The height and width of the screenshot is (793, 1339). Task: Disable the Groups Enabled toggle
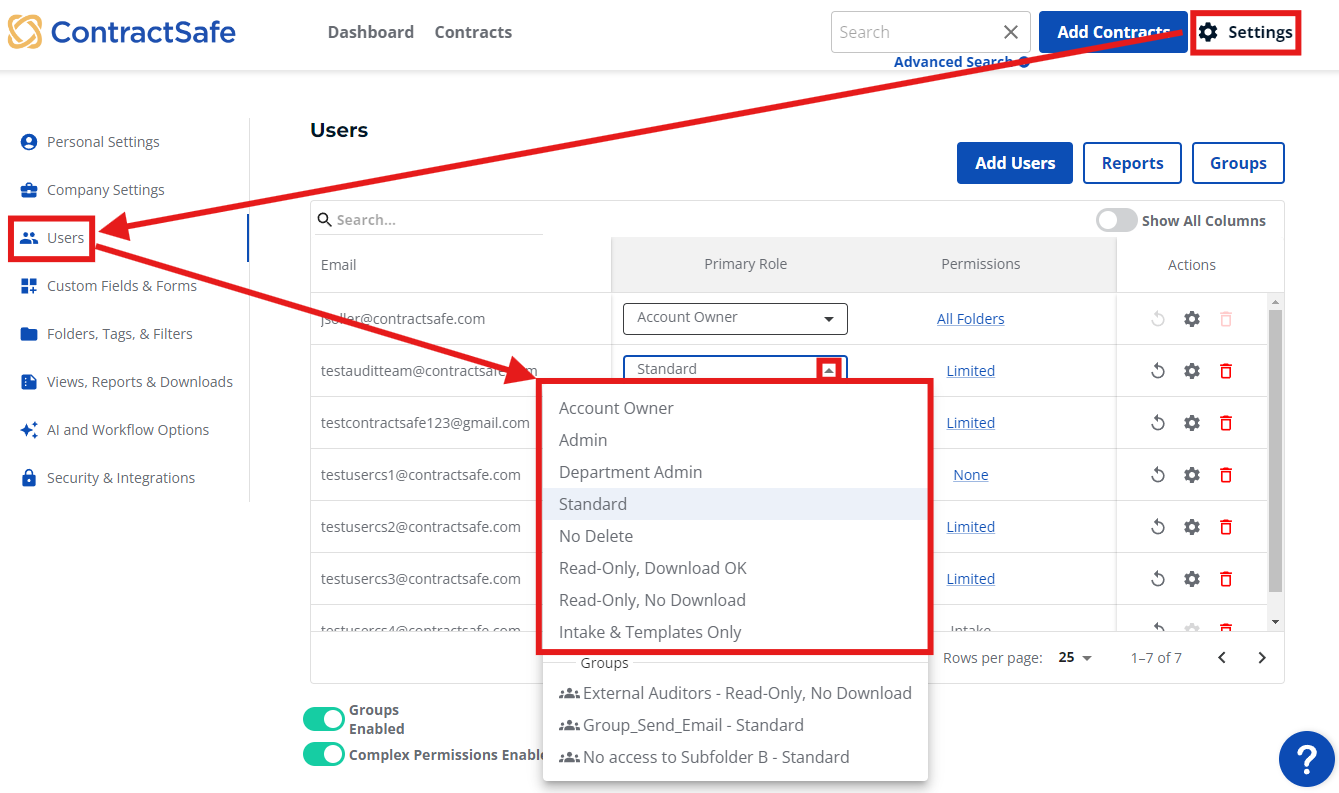click(x=323, y=718)
